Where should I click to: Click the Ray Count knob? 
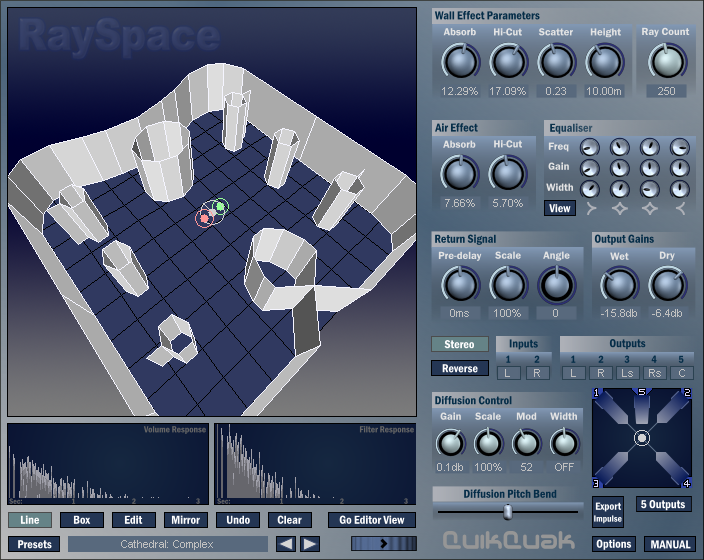pos(667,62)
